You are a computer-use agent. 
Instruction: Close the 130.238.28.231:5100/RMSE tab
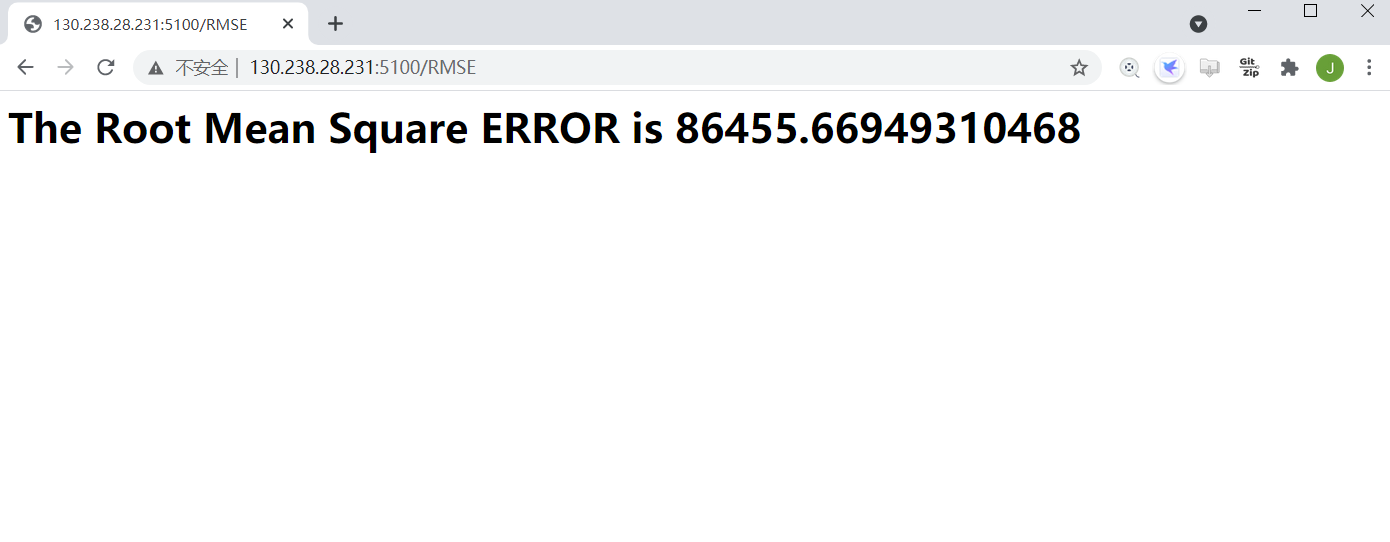pyautogui.click(x=287, y=24)
